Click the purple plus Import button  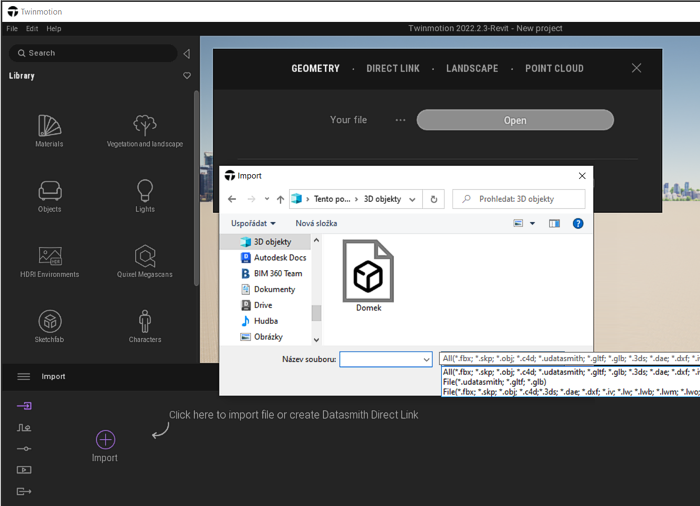(x=105, y=439)
